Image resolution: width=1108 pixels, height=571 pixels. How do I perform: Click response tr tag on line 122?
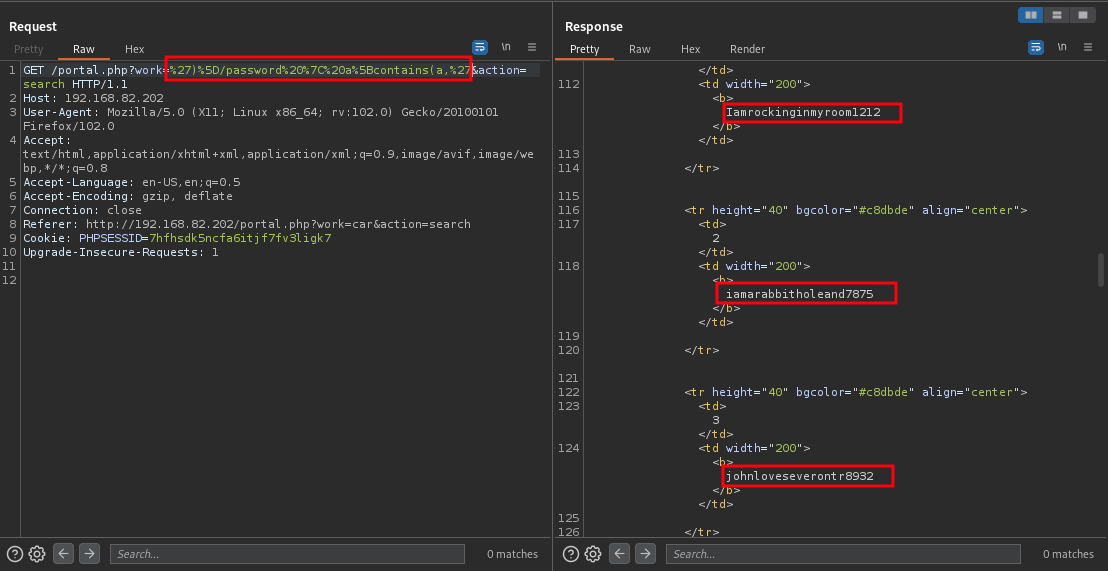[856, 392]
